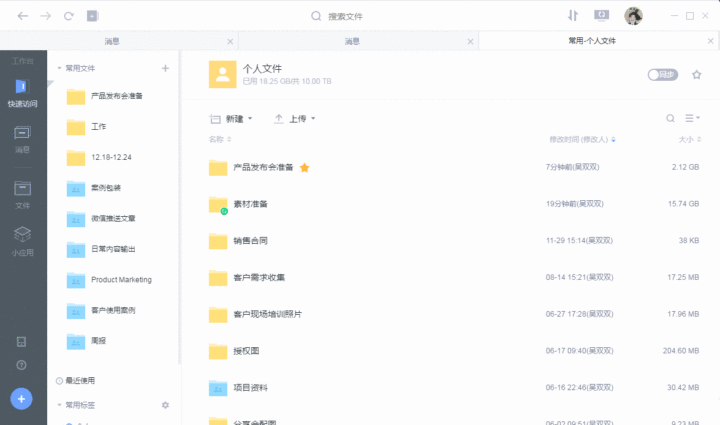
Task: Refresh the current page
Action: 68,16
